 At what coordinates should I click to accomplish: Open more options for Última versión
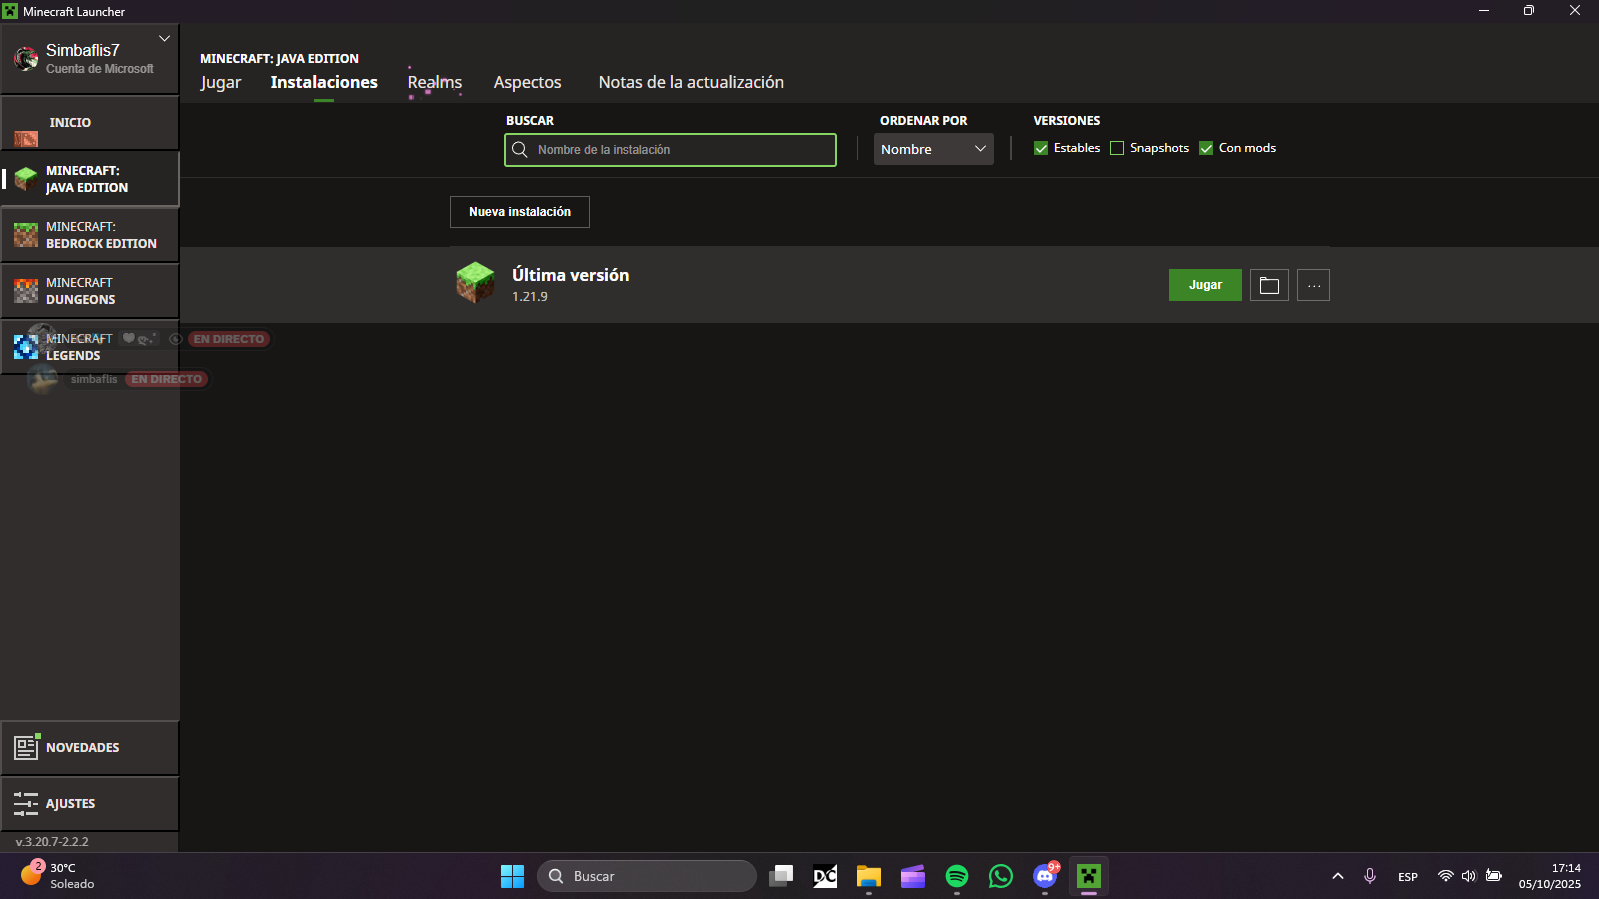click(1313, 285)
